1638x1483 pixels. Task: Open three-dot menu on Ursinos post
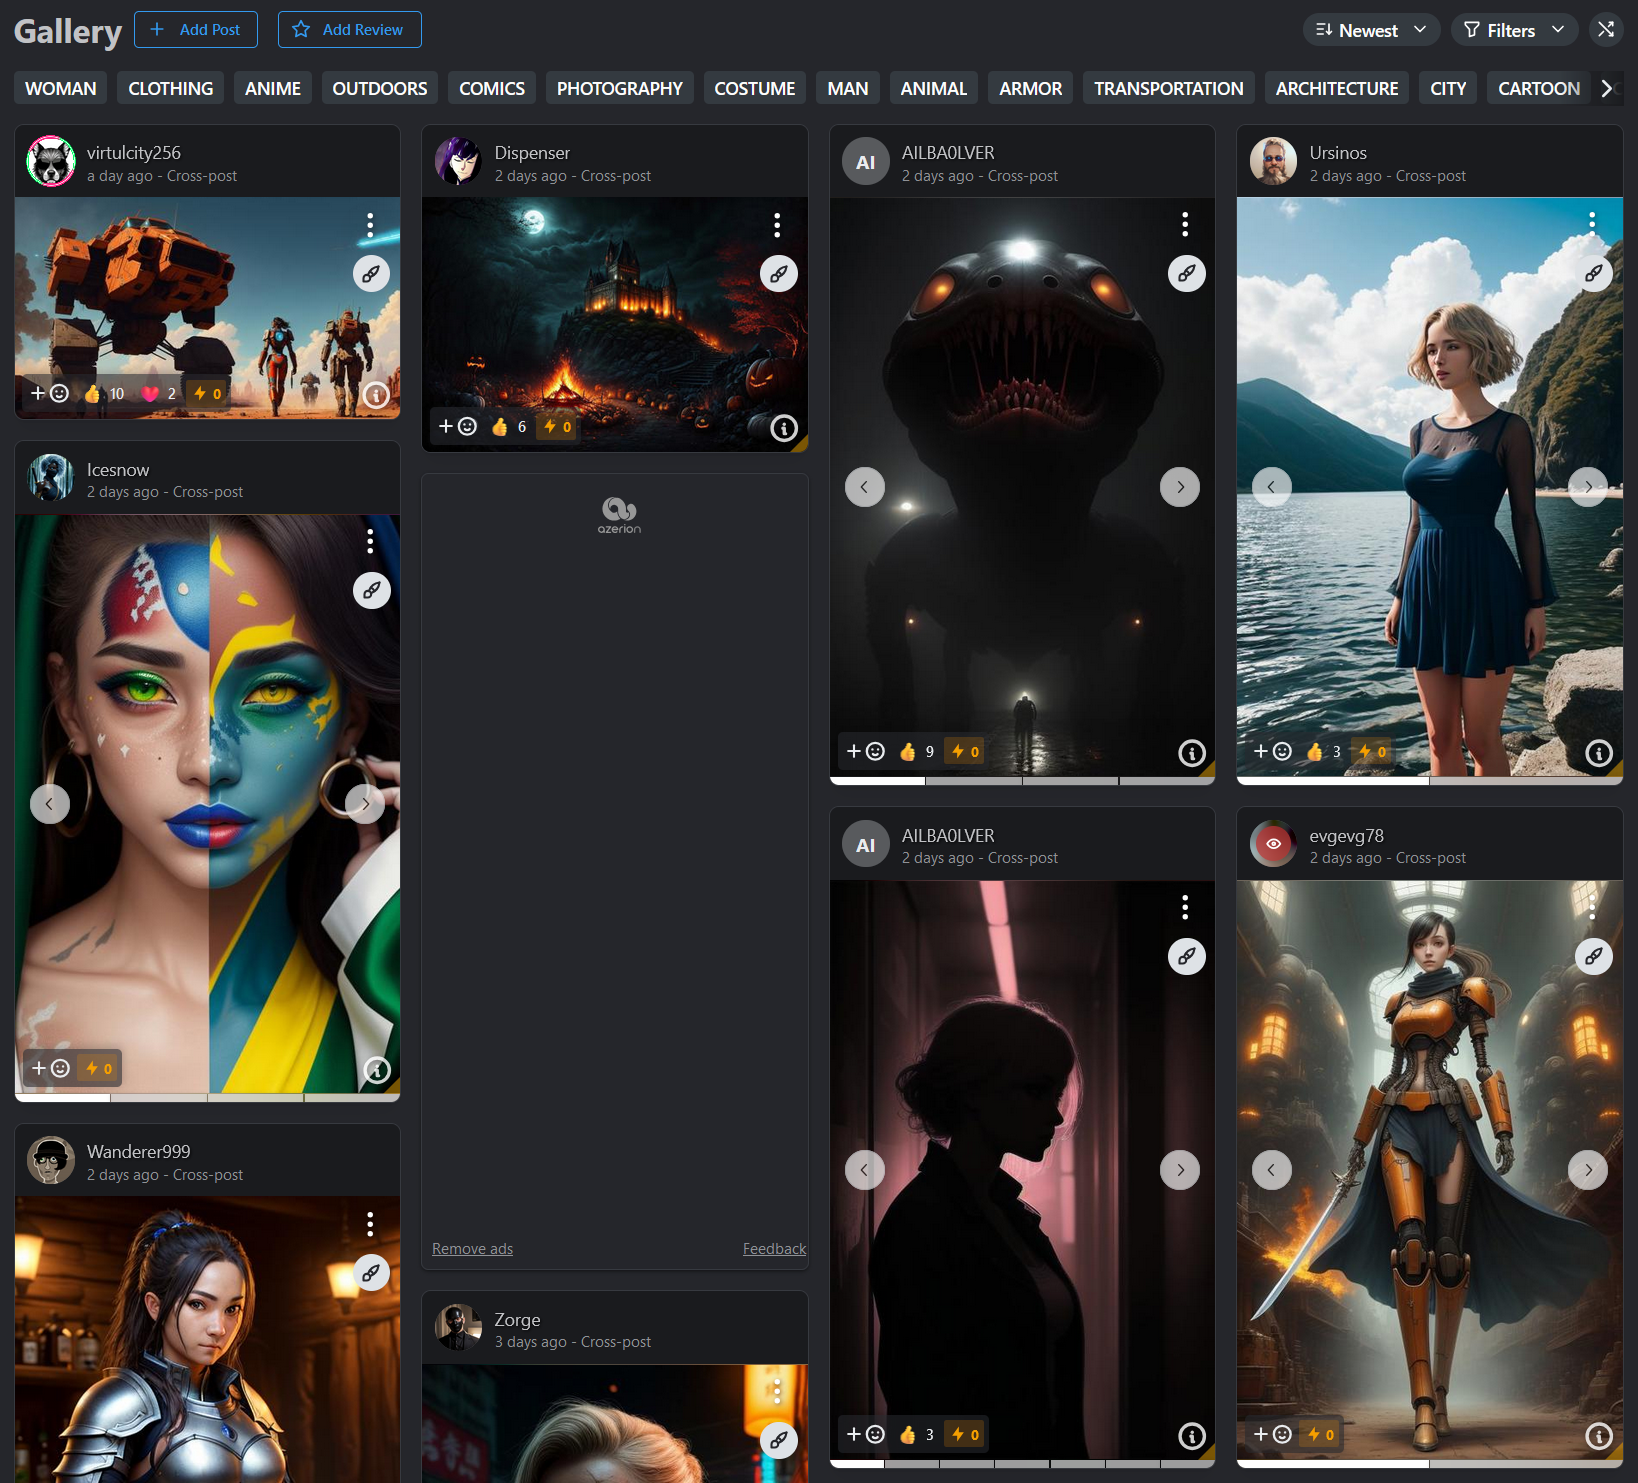tap(1592, 225)
